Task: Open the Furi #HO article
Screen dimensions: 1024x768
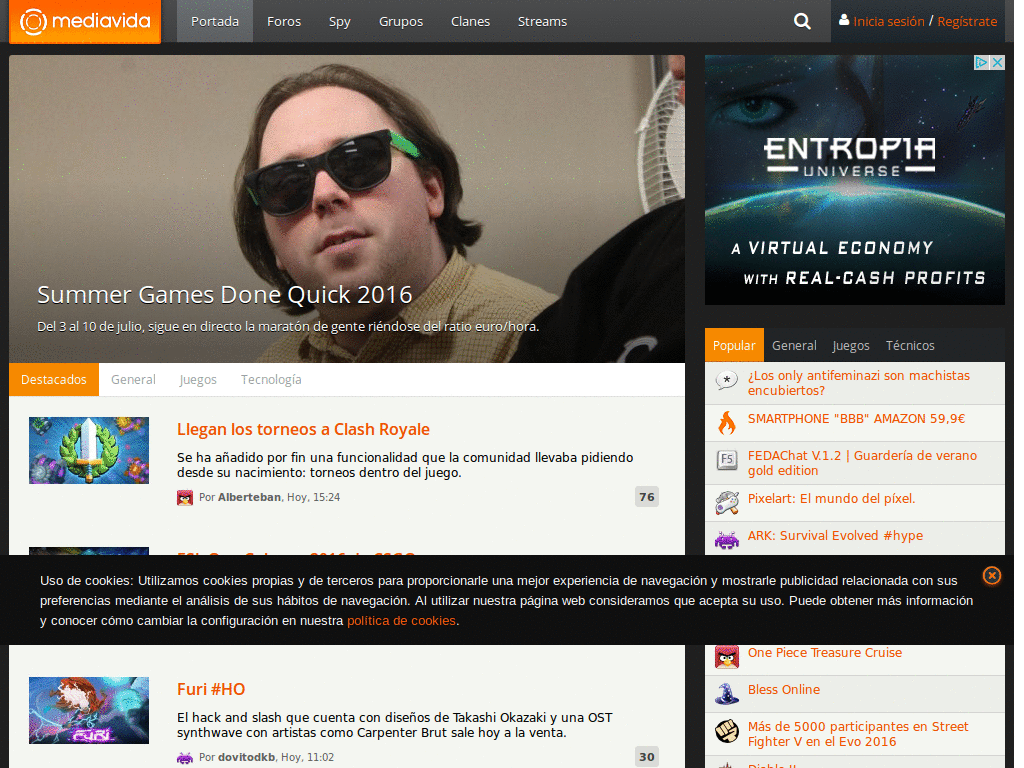Action: pyautogui.click(x=211, y=689)
